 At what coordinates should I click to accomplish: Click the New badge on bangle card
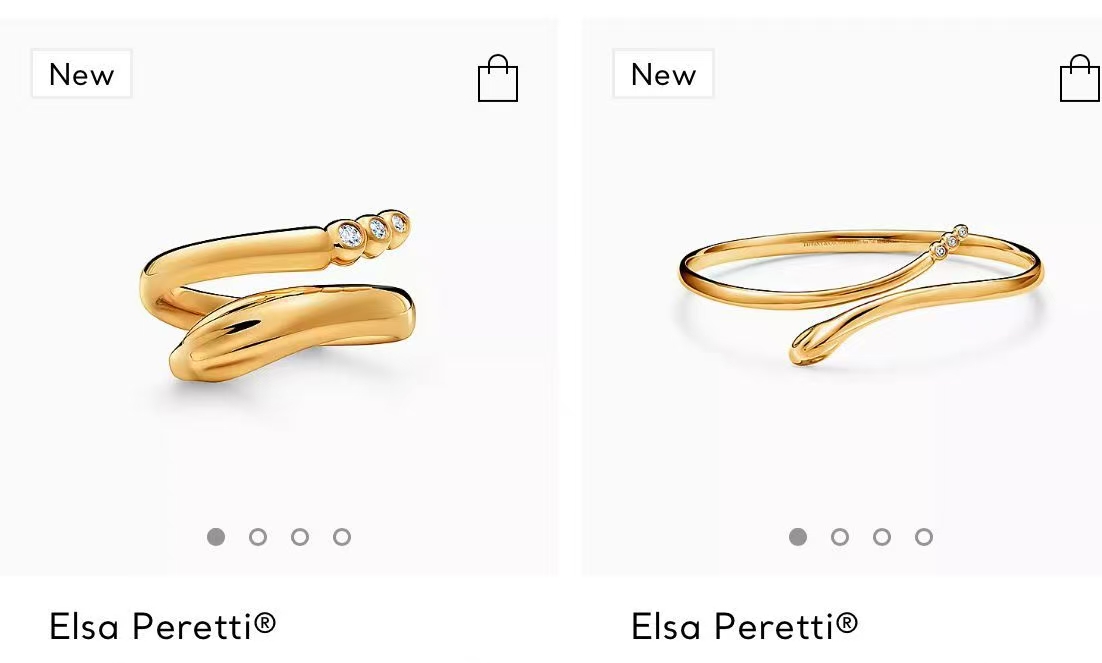point(663,74)
